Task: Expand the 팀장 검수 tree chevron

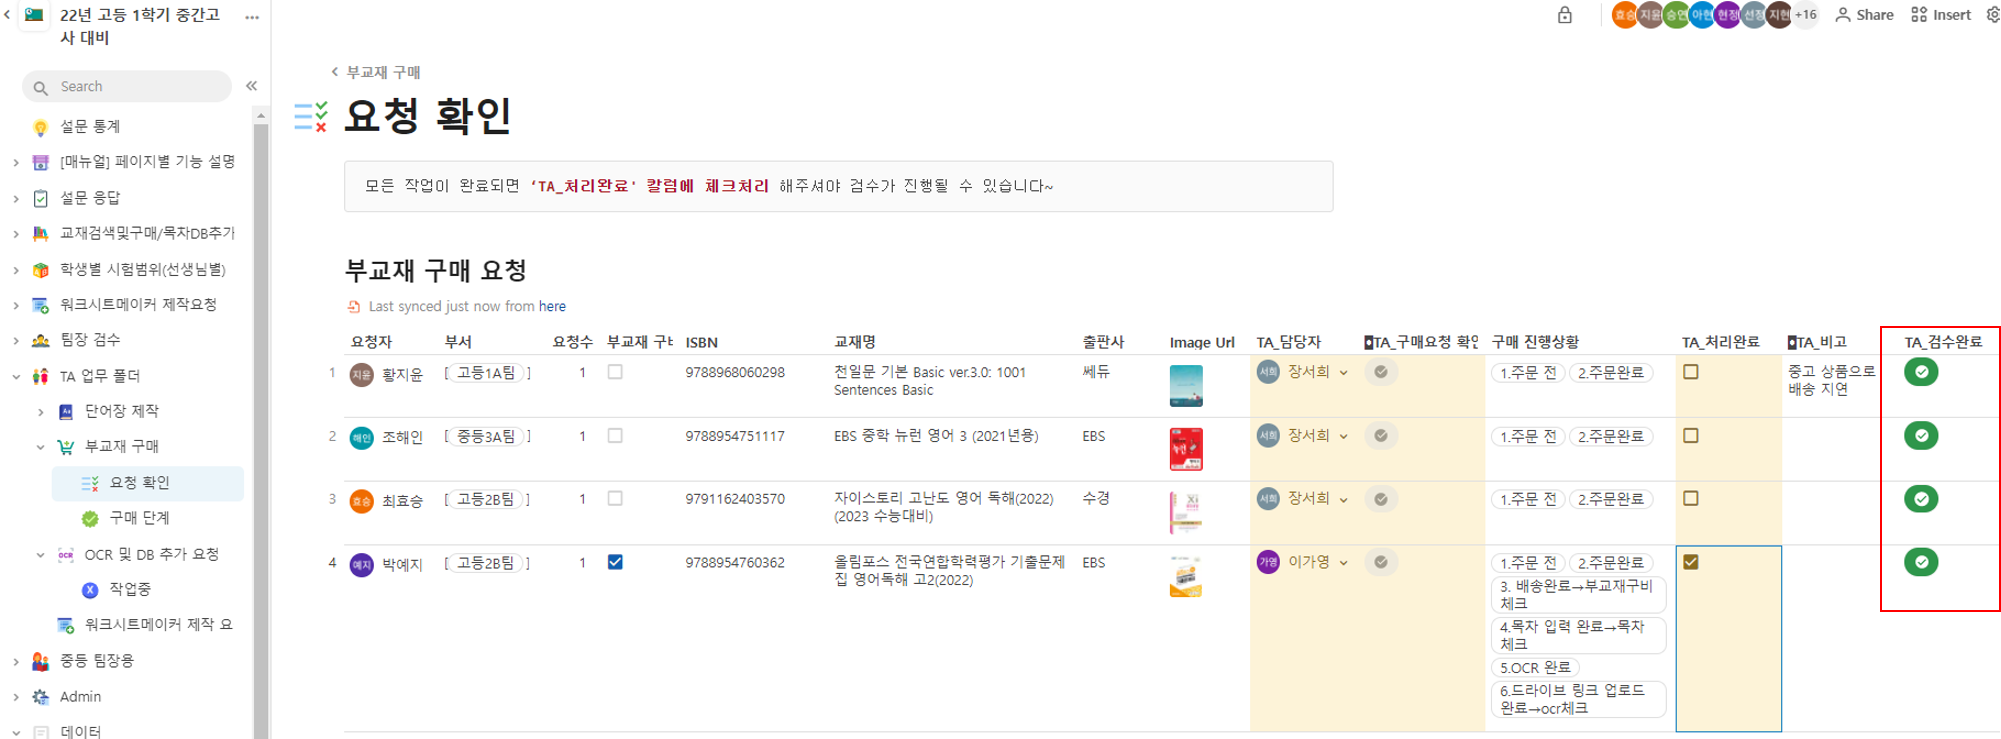Action: coord(16,340)
